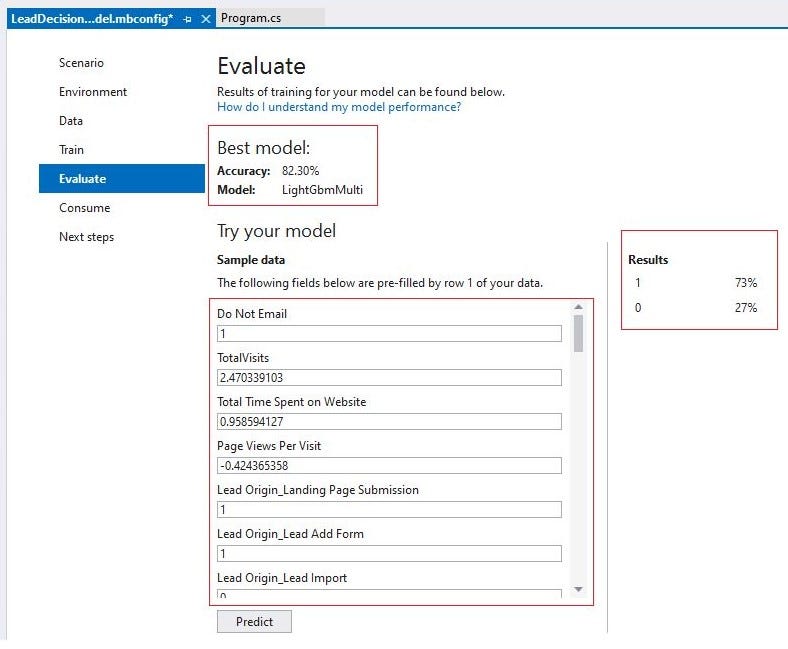Switch to the Program.cs tab
This screenshot has height=649, width=788.
pyautogui.click(x=251, y=18)
